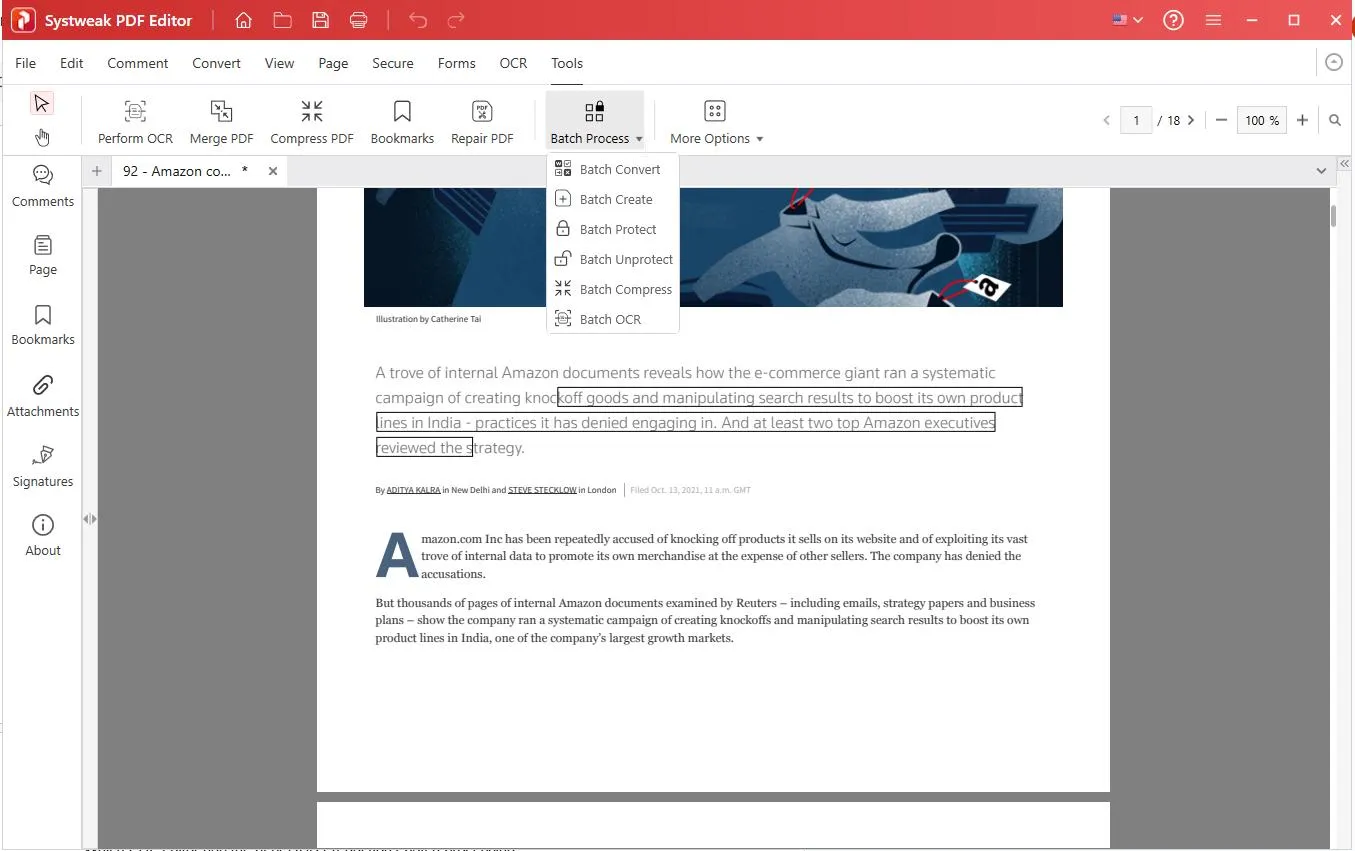The height and width of the screenshot is (851, 1355).
Task: Open a file with the folder icon
Action: 282,20
